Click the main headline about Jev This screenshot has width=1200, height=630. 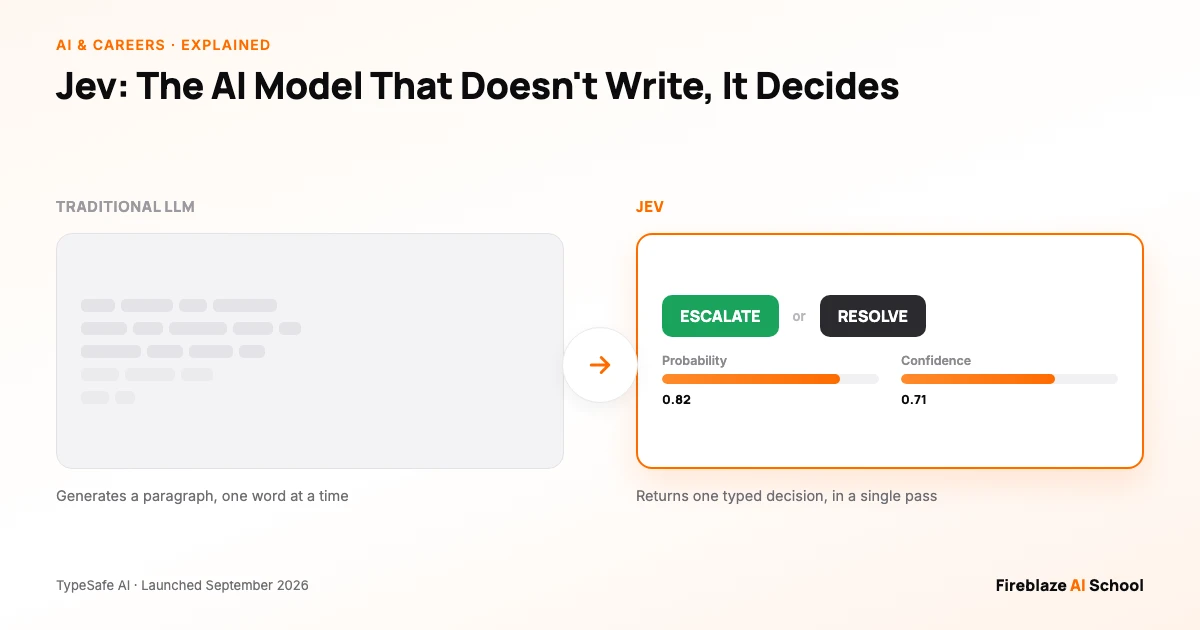[x=478, y=86]
